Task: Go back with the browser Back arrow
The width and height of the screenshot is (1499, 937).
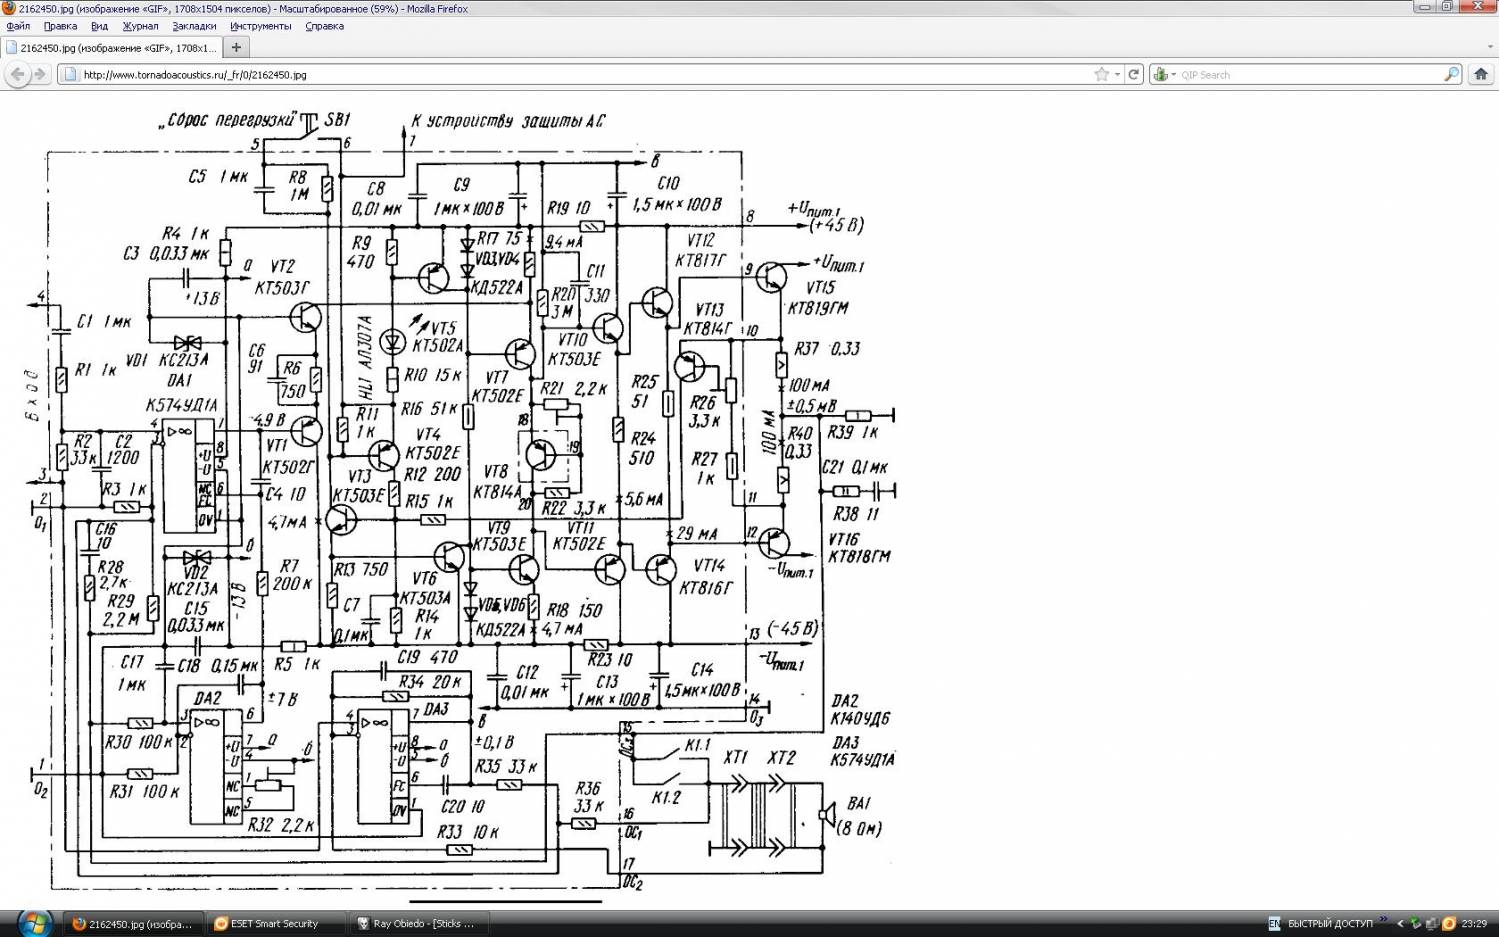Action: pyautogui.click(x=17, y=74)
